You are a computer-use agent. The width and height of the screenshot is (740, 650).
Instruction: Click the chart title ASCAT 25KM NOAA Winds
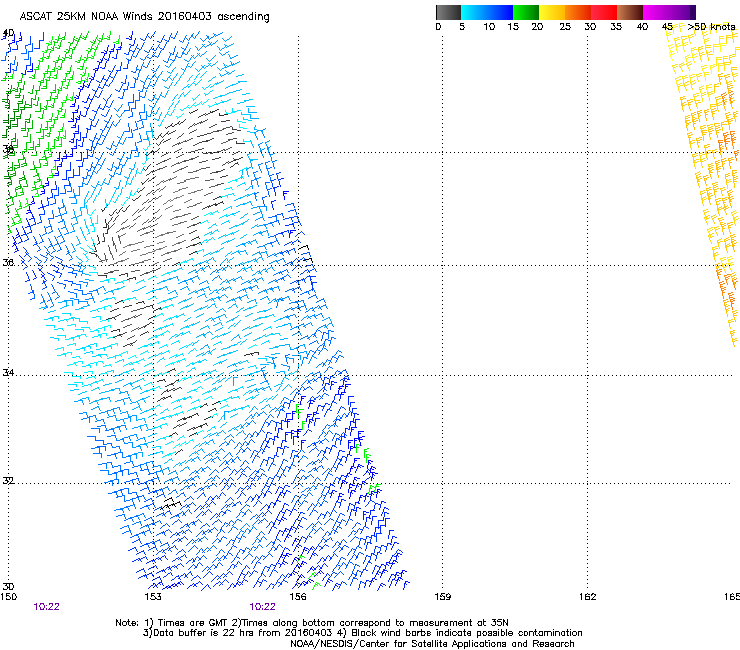point(144,17)
